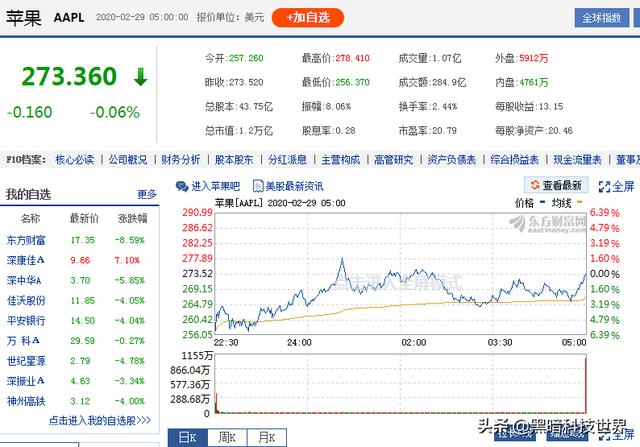Image resolution: width=640 pixels, height=447 pixels.
Task: Click the 进入苹果吧 chat icon
Action: (x=182, y=187)
